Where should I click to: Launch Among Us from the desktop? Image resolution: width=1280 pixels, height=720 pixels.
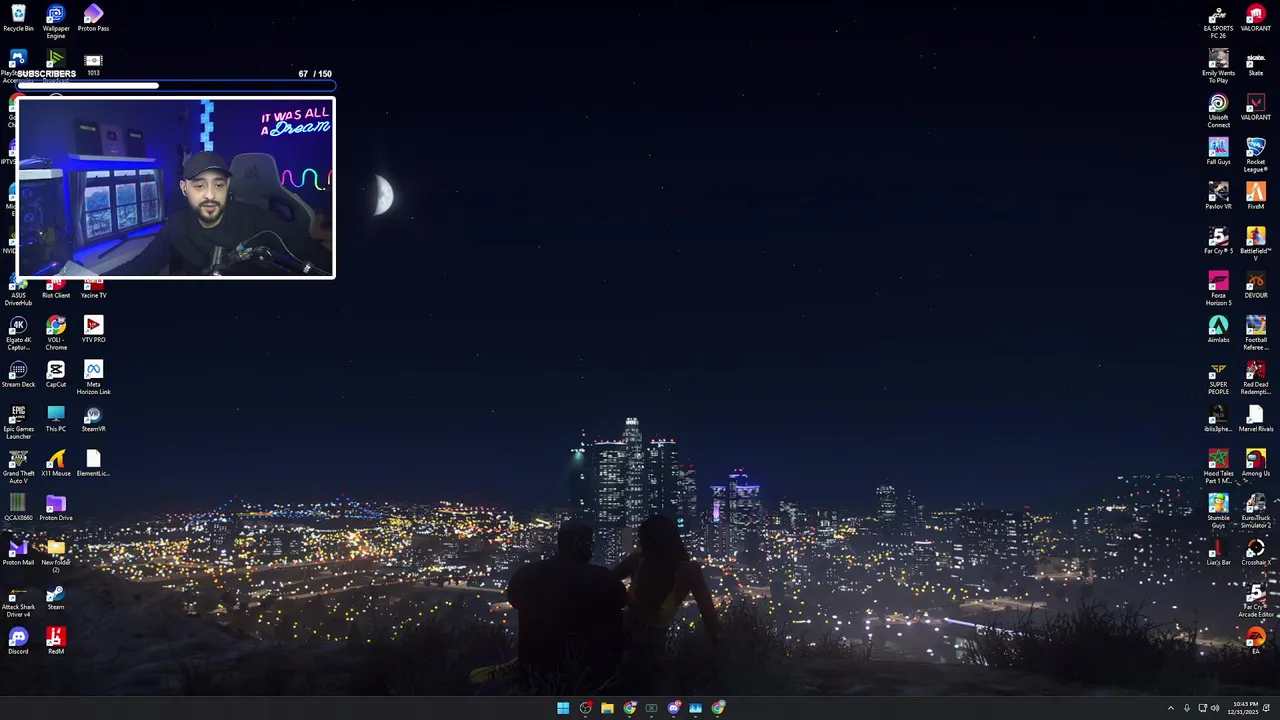(x=1256, y=464)
